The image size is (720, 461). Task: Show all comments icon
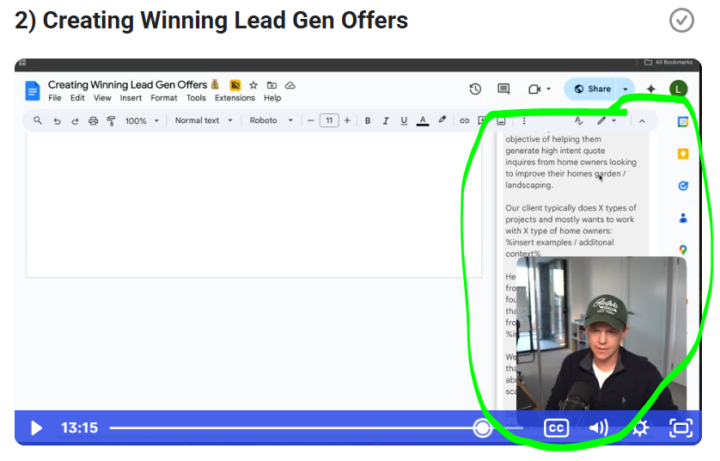(504, 89)
